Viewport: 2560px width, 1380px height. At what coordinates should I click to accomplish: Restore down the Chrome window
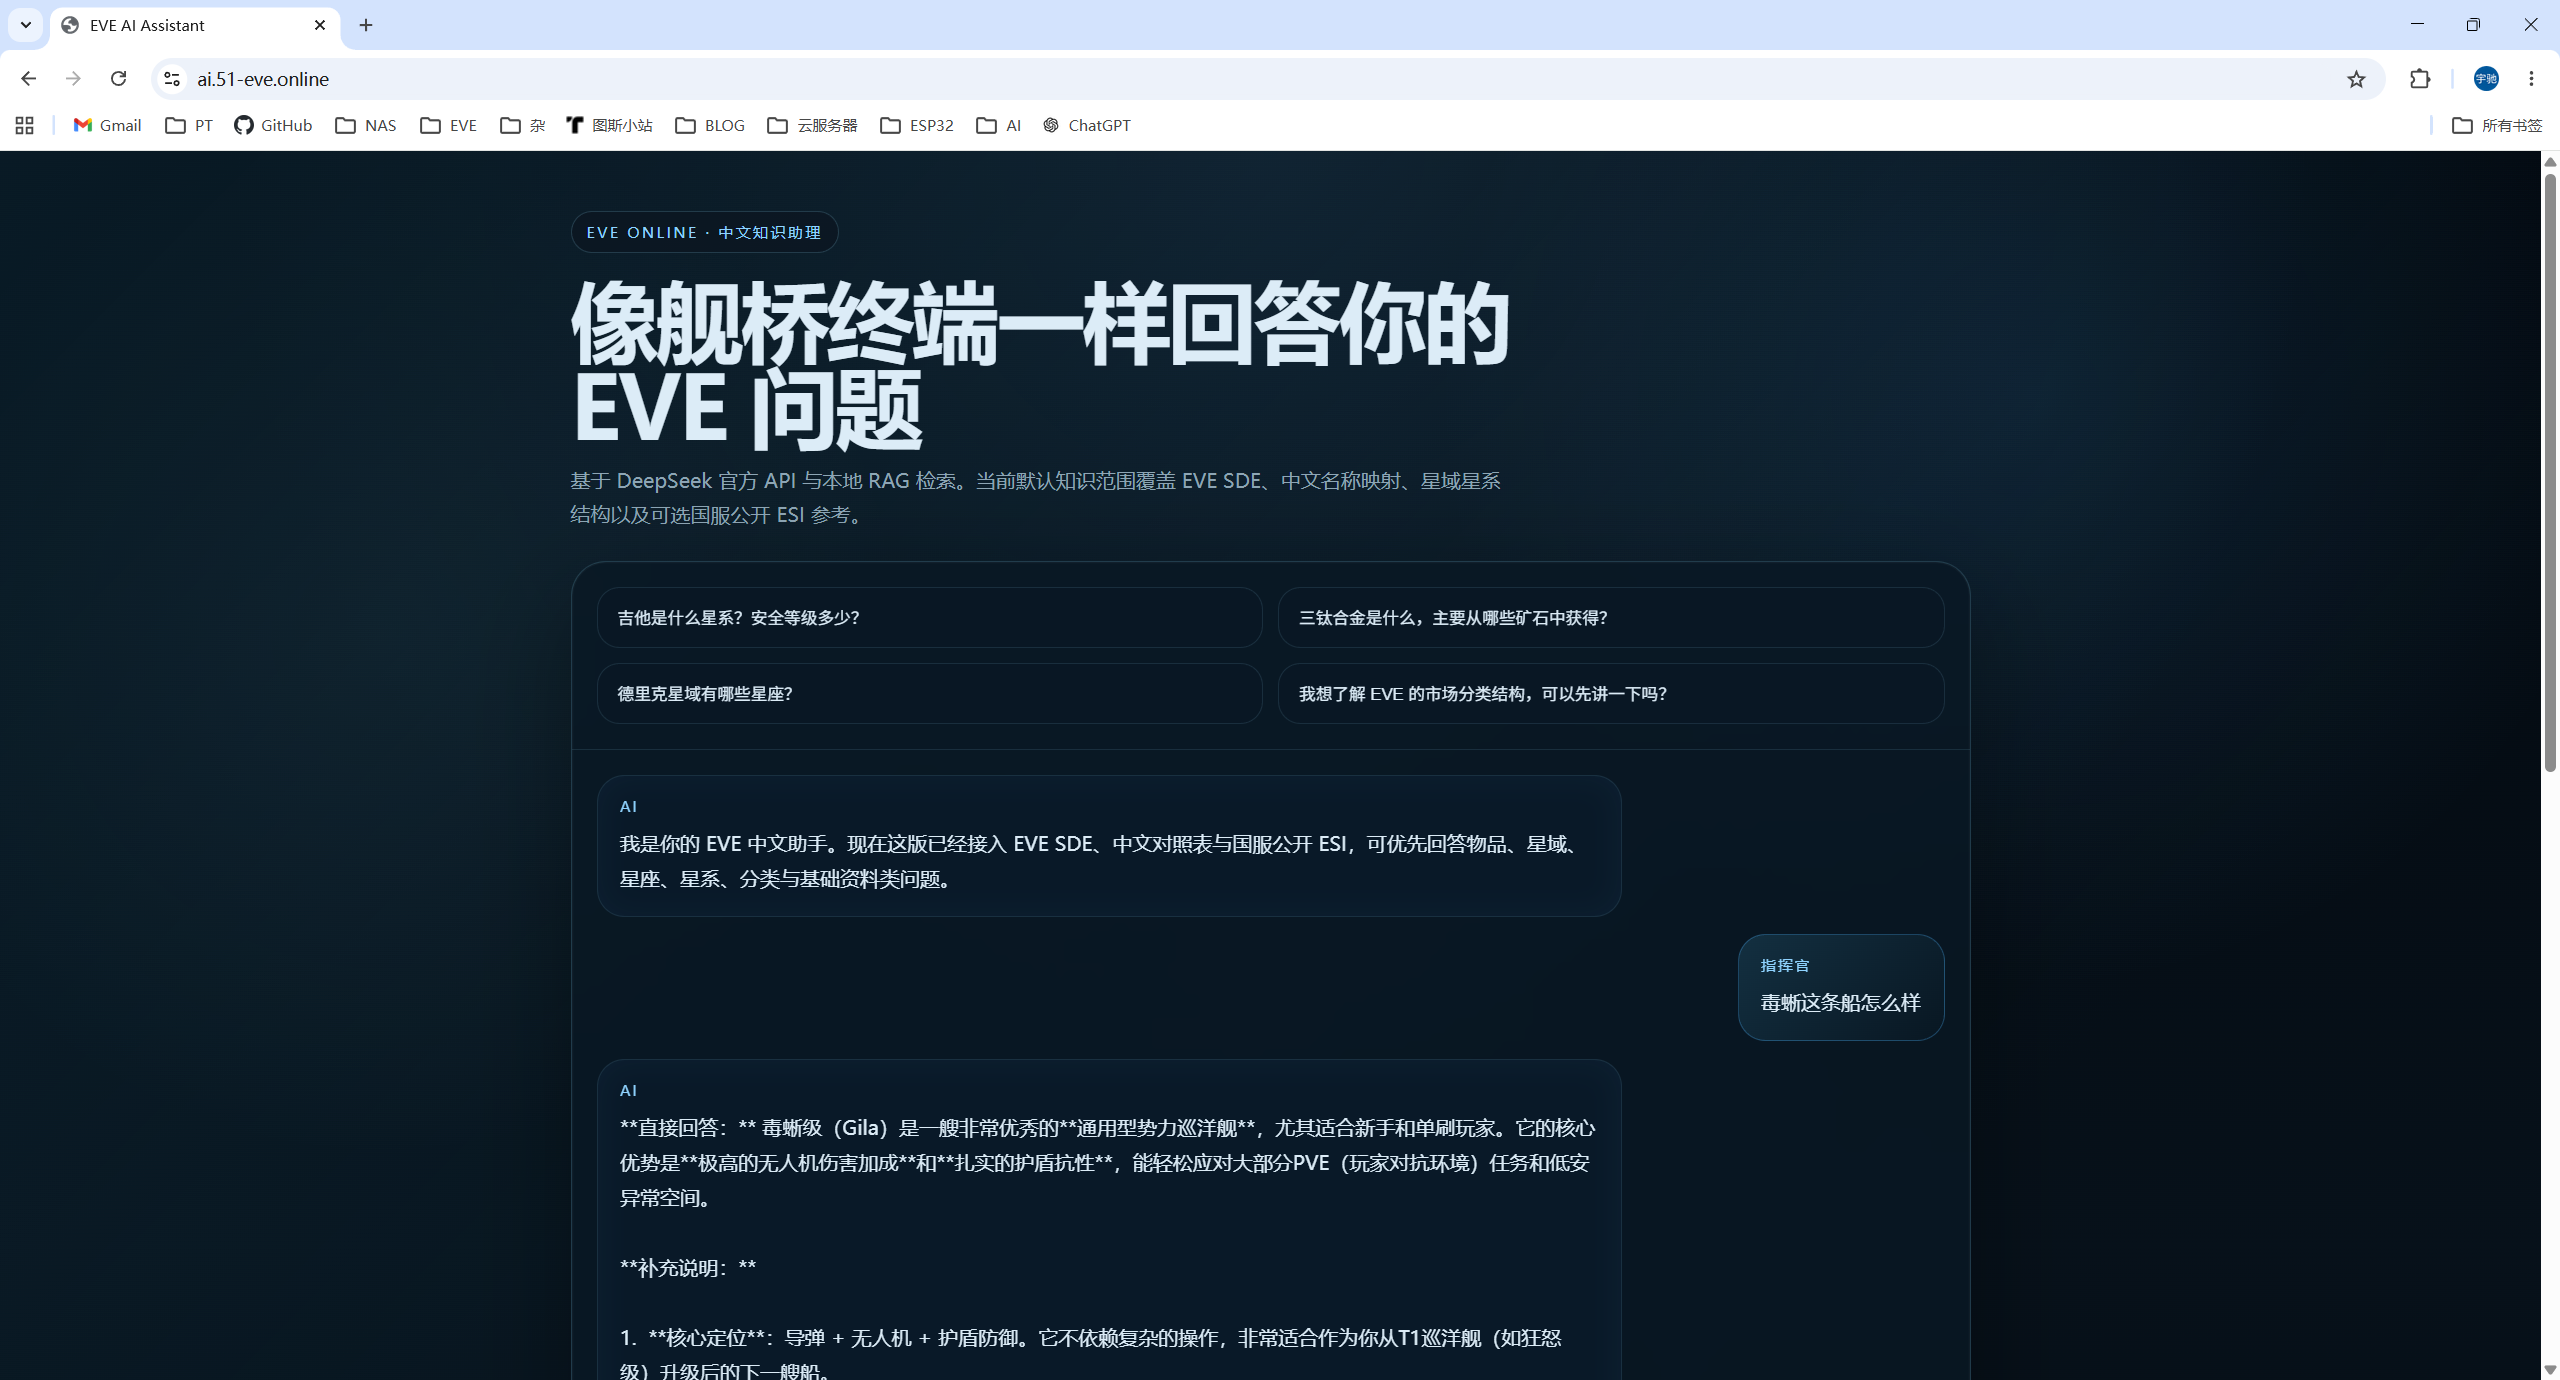(x=2473, y=25)
